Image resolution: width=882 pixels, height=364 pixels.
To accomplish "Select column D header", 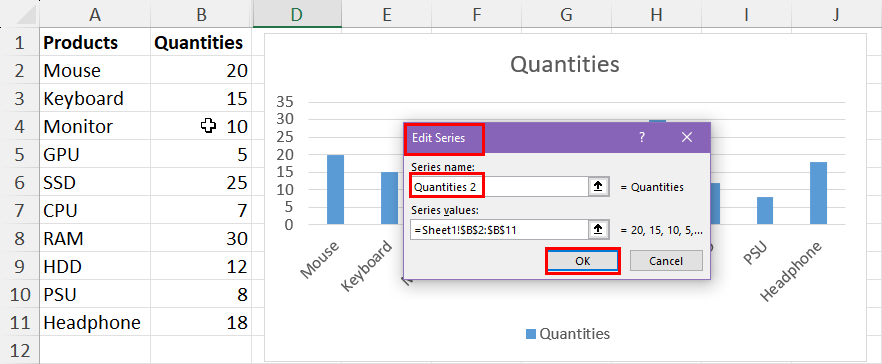I will point(296,15).
